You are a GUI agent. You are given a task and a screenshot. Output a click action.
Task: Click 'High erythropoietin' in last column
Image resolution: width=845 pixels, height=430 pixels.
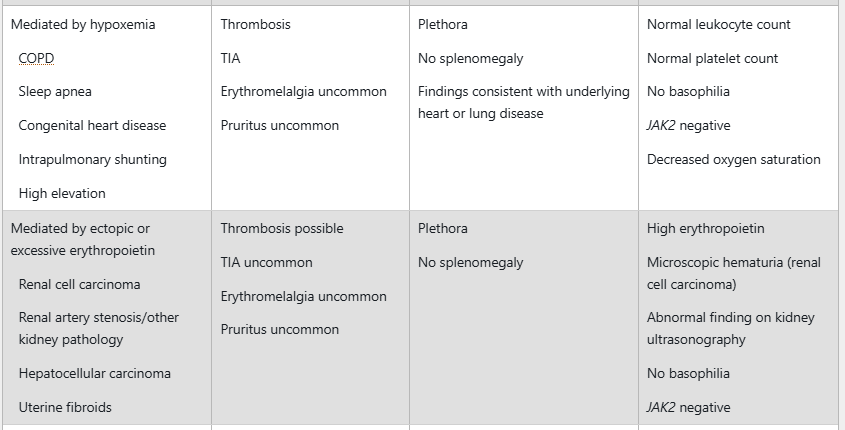click(705, 228)
